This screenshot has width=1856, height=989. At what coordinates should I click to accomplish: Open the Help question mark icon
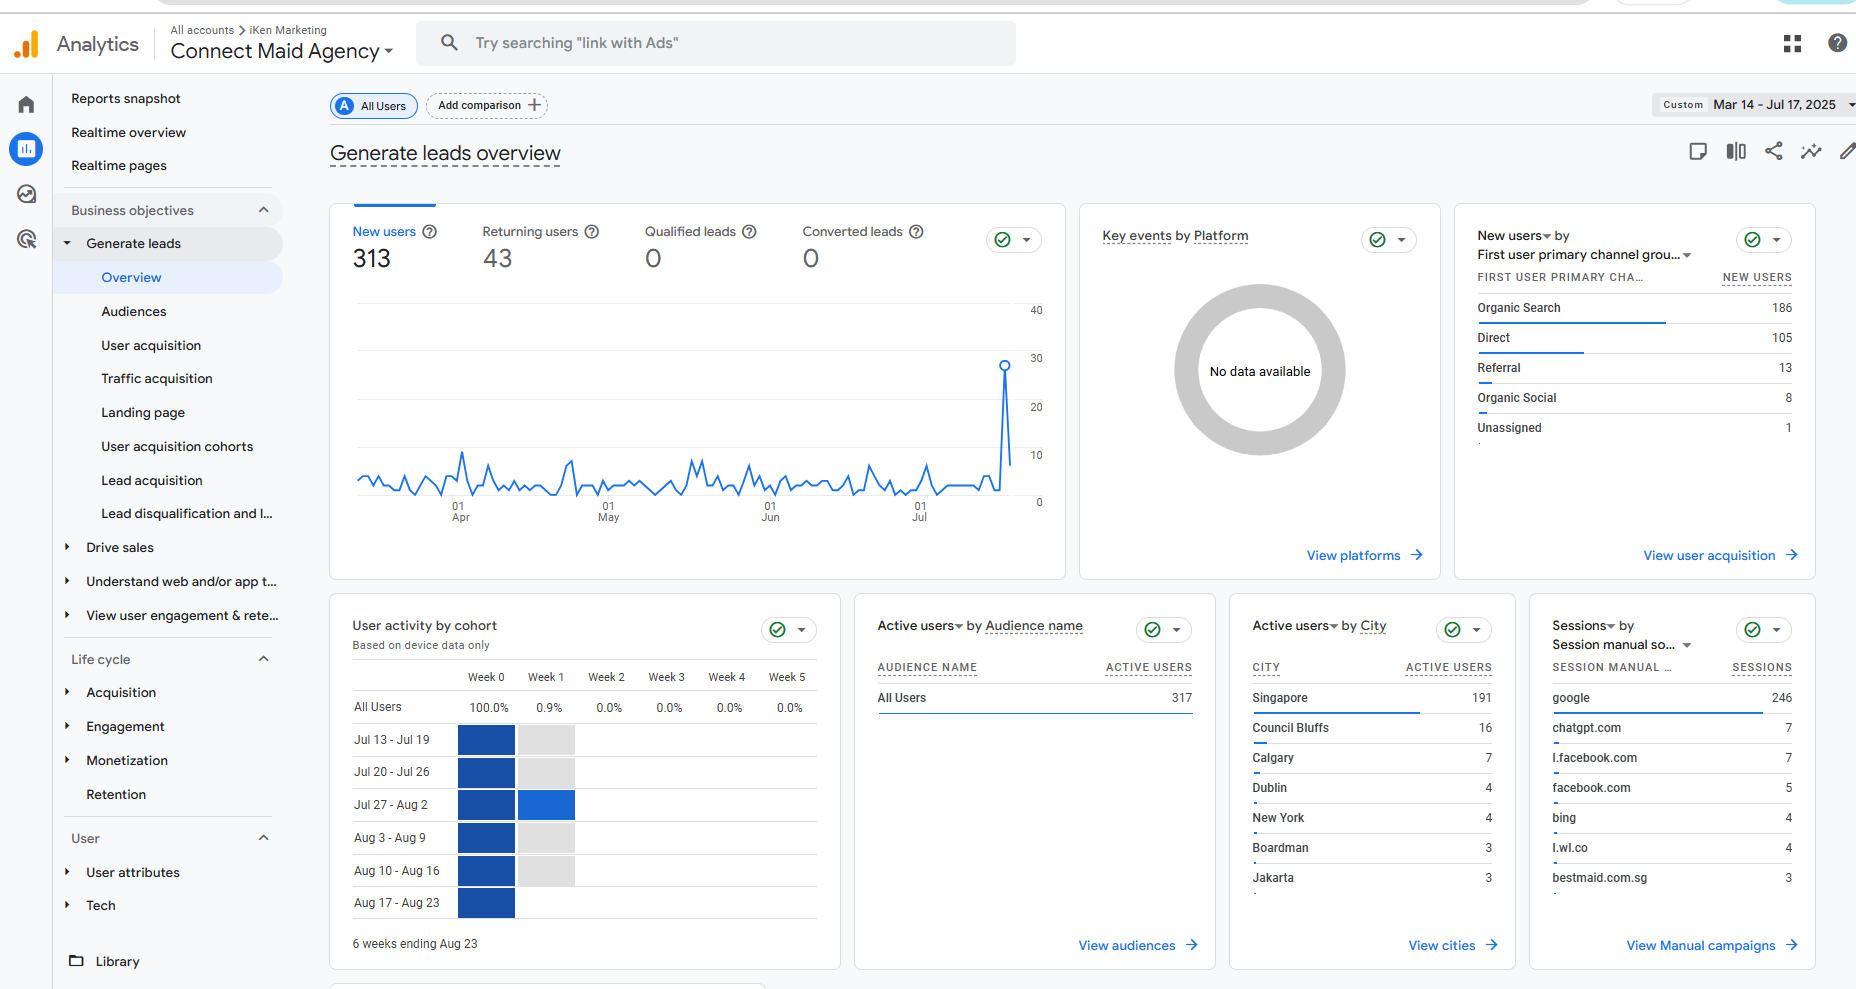pyautogui.click(x=1837, y=43)
